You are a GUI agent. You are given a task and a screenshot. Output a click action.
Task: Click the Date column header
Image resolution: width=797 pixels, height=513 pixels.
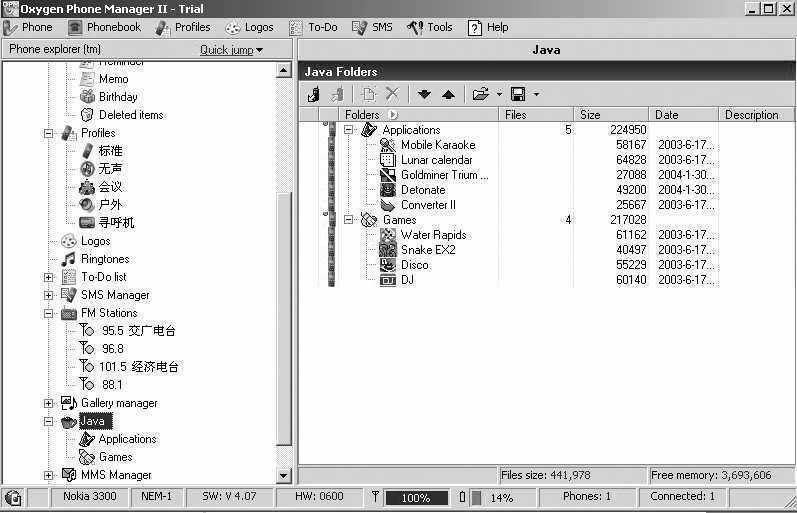(x=684, y=115)
